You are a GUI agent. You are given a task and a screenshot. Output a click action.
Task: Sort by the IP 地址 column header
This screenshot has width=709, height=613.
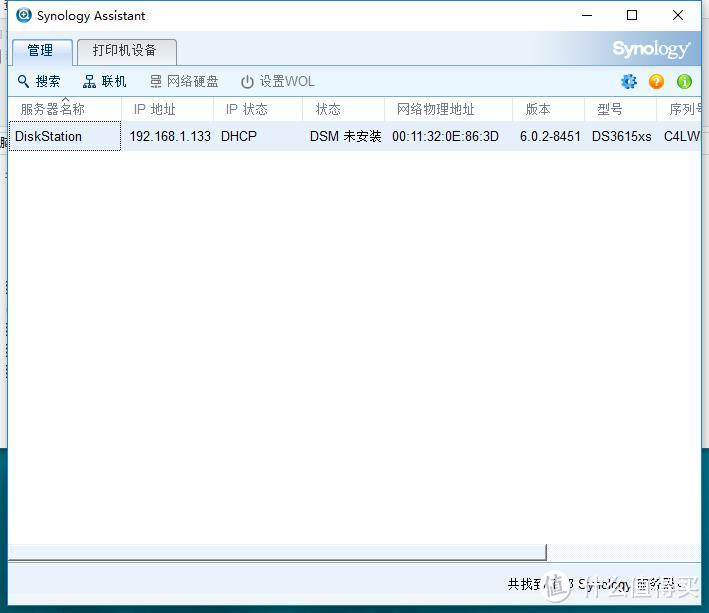point(167,109)
